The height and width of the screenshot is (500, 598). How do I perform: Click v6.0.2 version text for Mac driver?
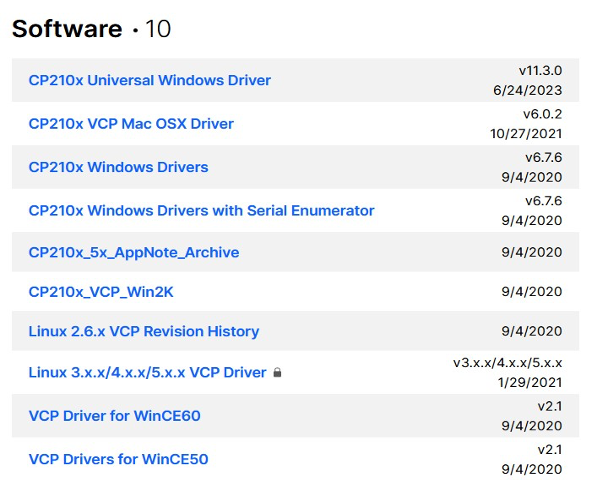542,114
